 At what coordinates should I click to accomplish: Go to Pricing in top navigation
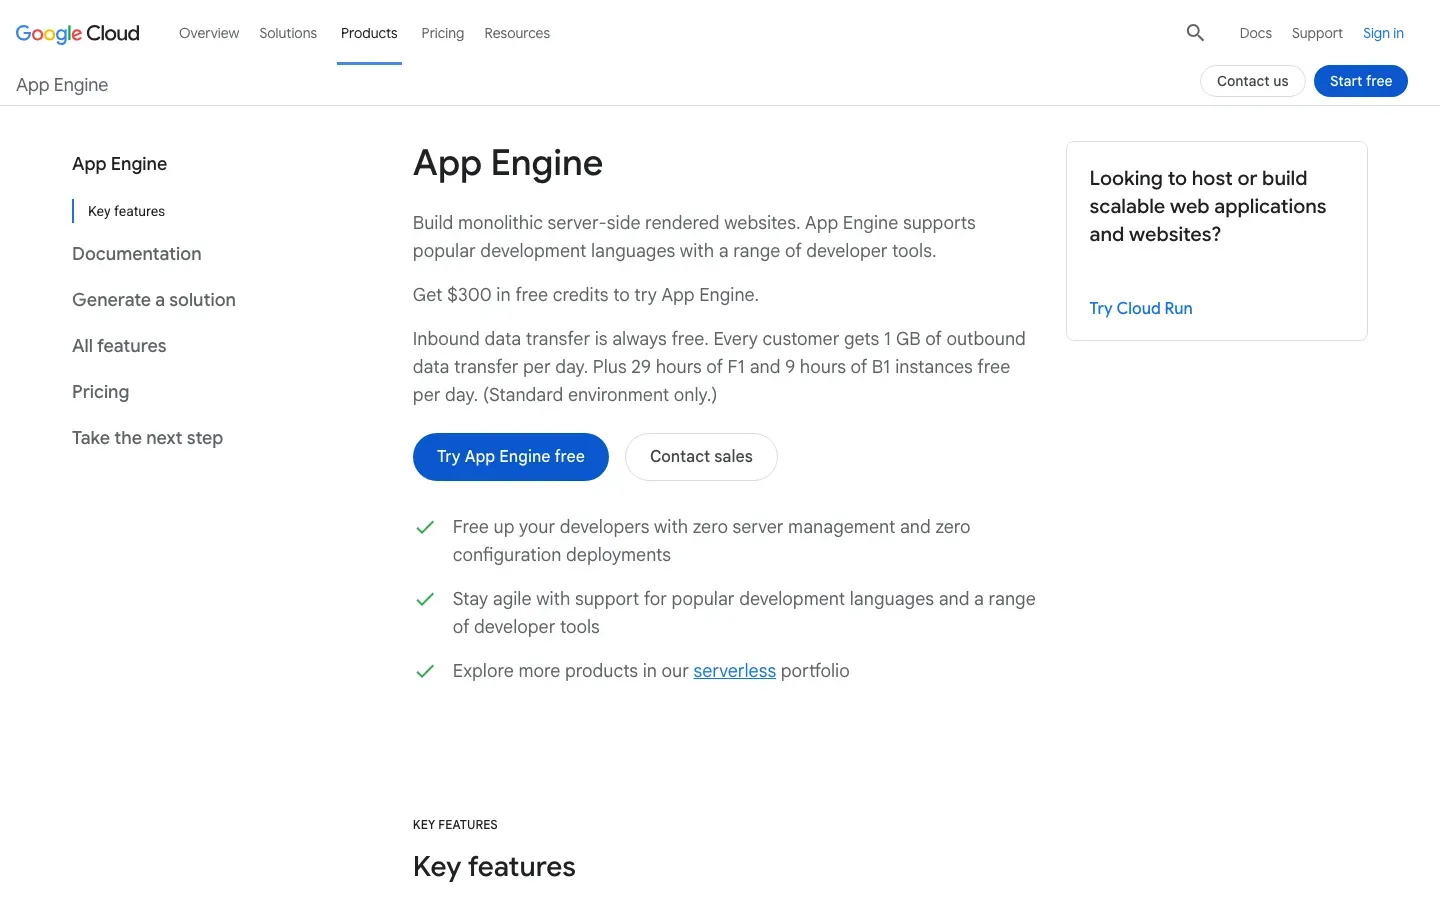442,33
